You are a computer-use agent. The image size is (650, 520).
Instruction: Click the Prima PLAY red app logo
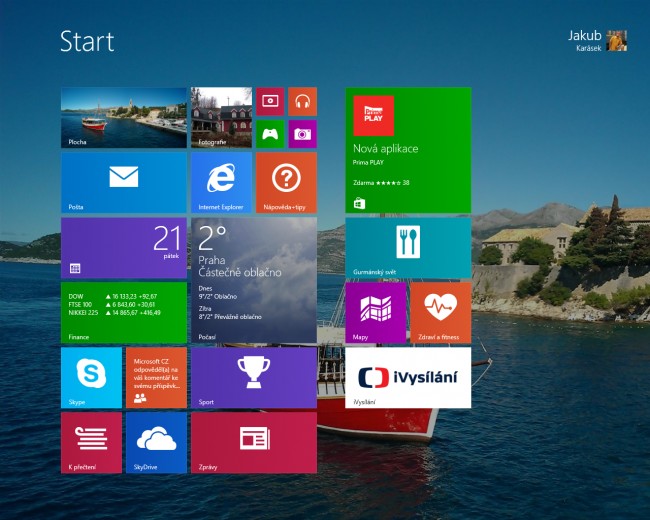(374, 116)
